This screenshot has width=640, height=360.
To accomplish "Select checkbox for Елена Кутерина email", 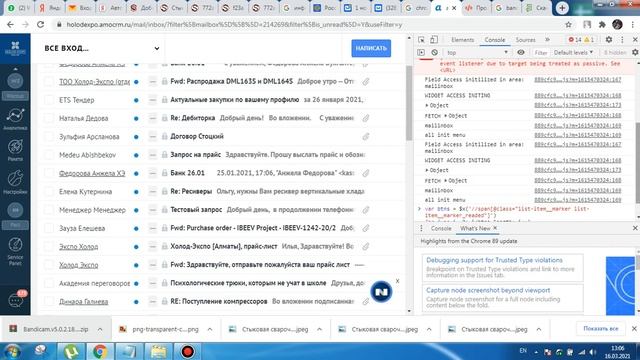I will click(49, 191).
